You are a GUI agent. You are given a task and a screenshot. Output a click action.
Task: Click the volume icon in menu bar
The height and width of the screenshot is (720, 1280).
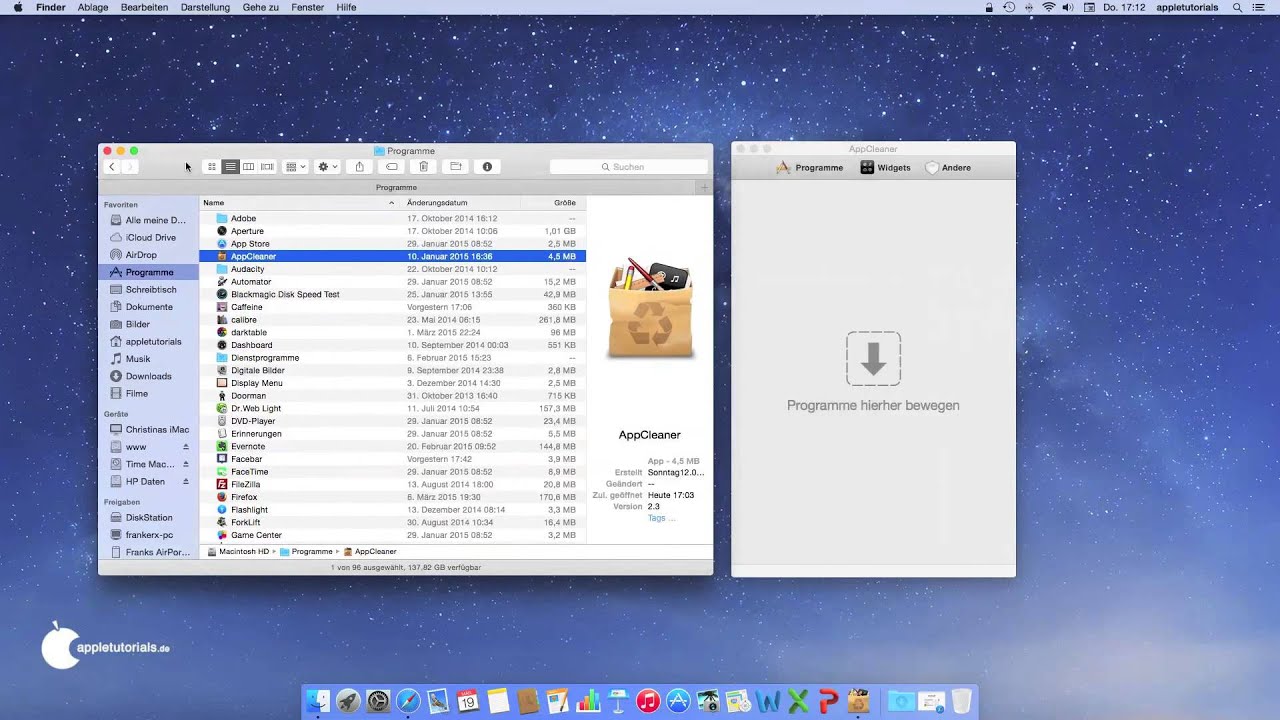(1068, 7)
